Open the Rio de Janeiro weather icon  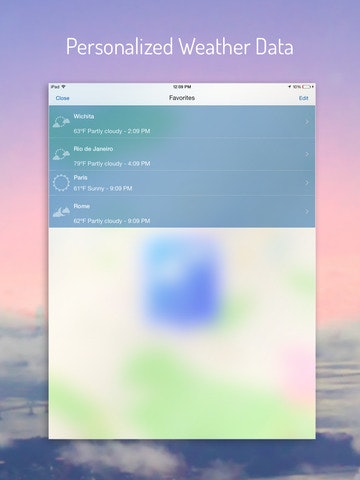point(61,154)
